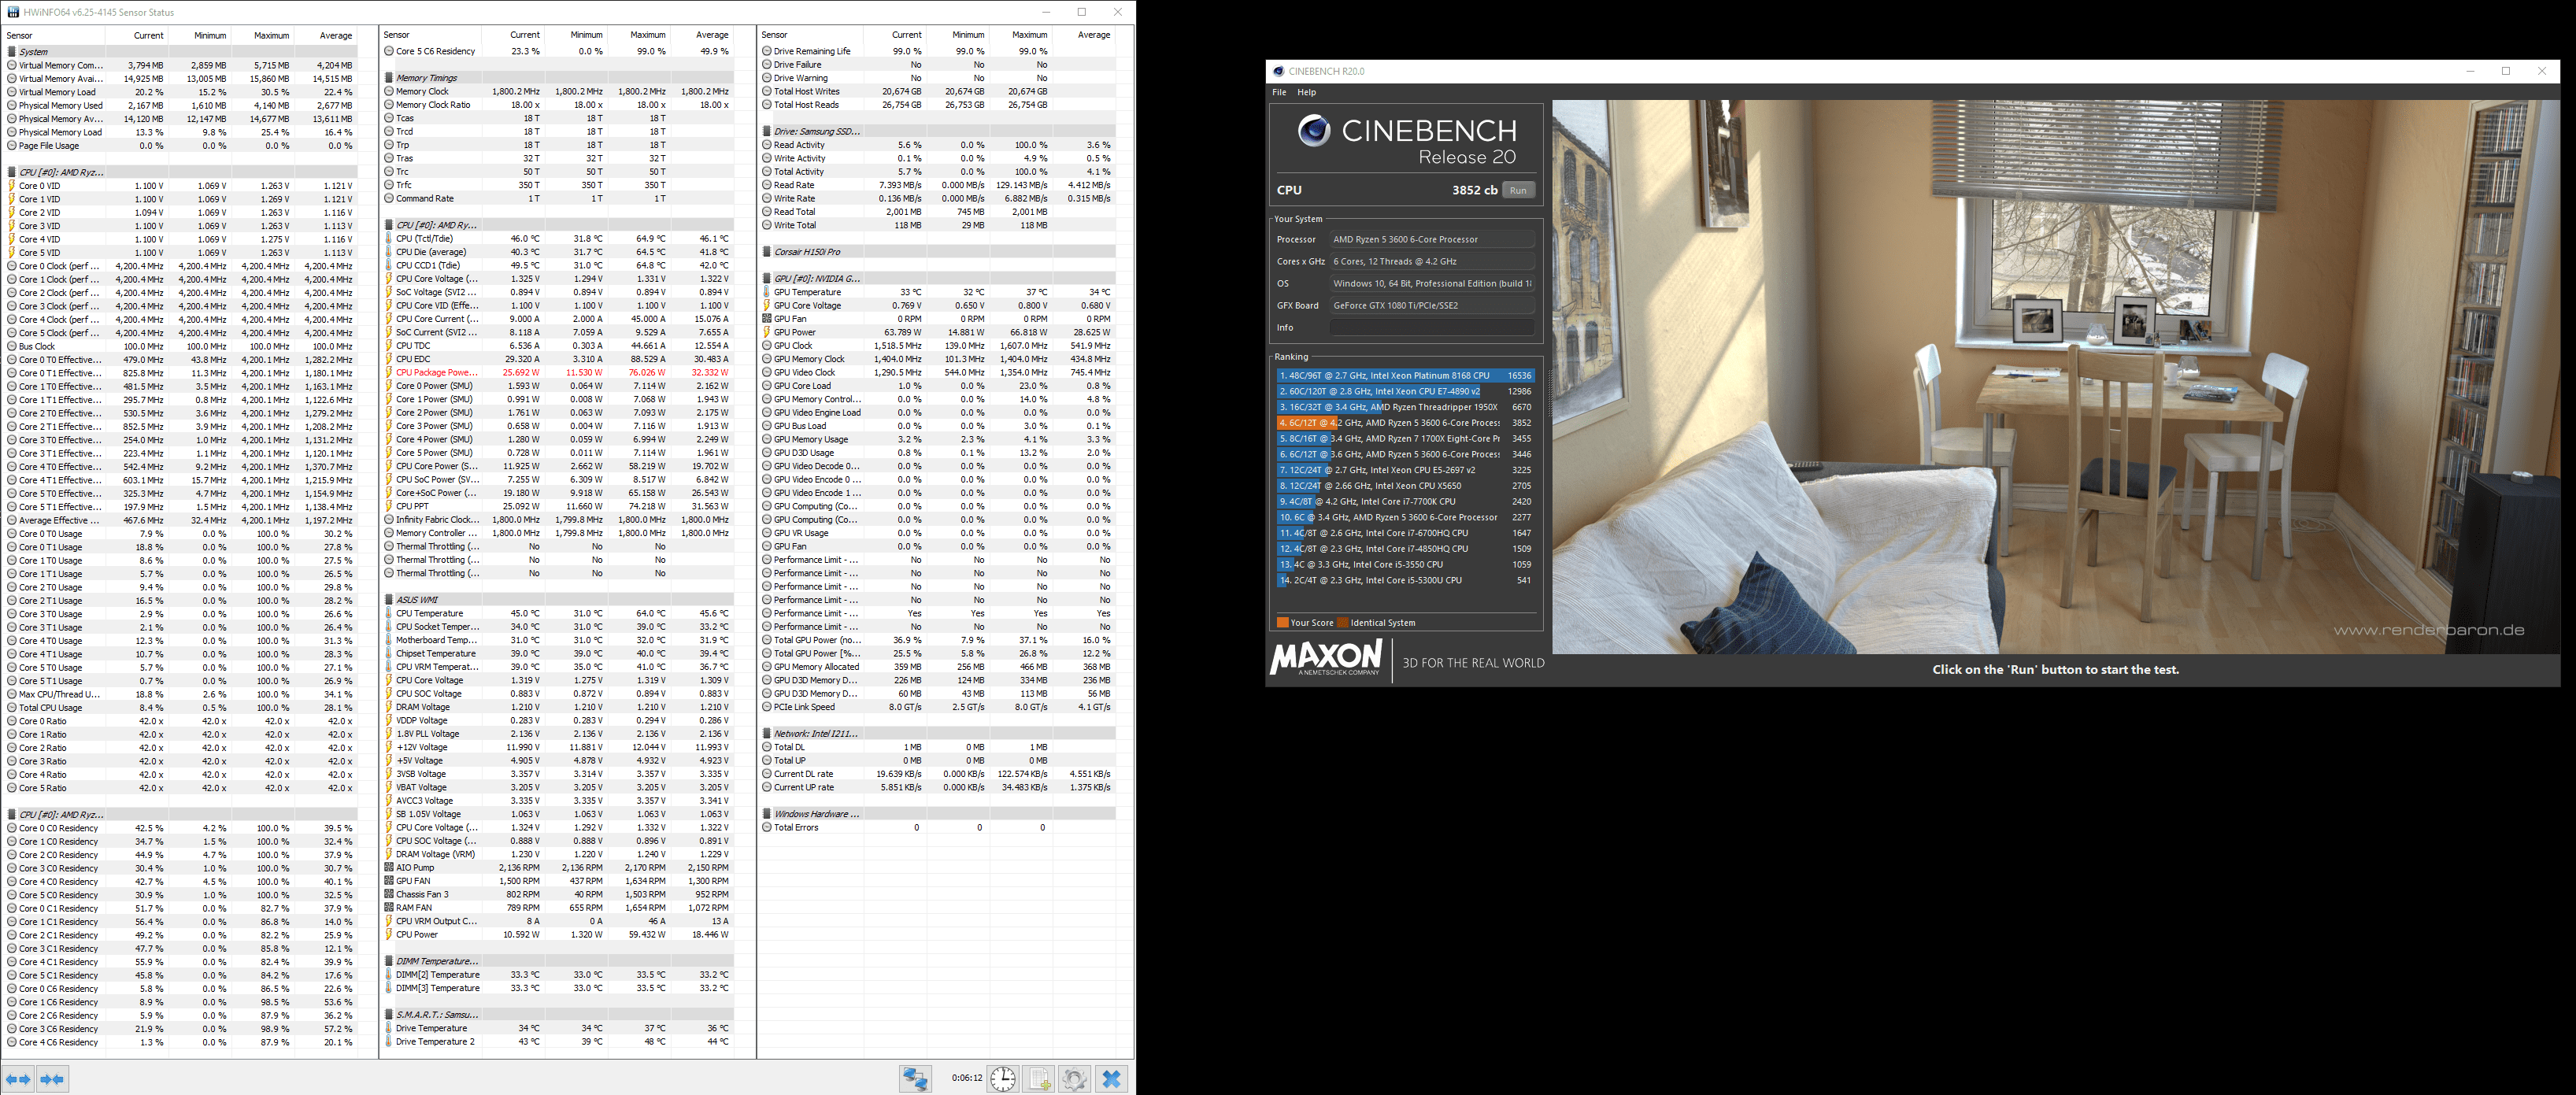2576x1095 pixels.
Task: Click the Processor field showing AMD Ryzen 5 3600
Action: [x=1431, y=239]
